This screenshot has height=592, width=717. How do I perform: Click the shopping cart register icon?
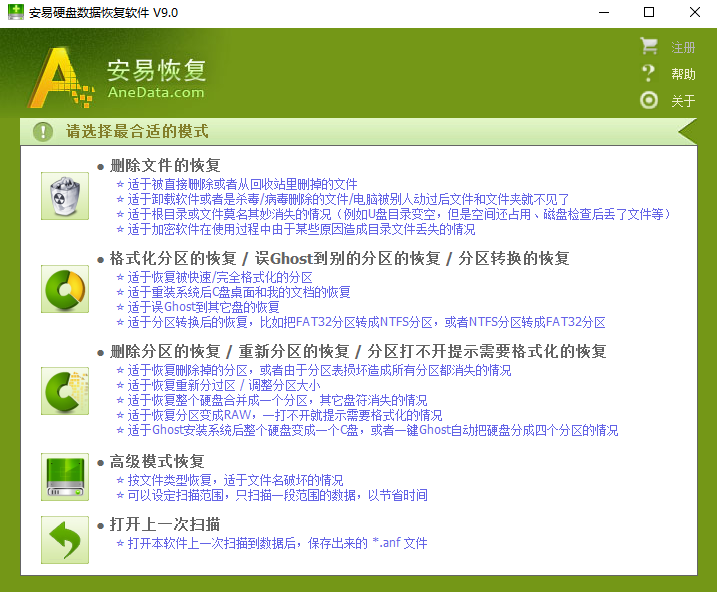tap(649, 47)
